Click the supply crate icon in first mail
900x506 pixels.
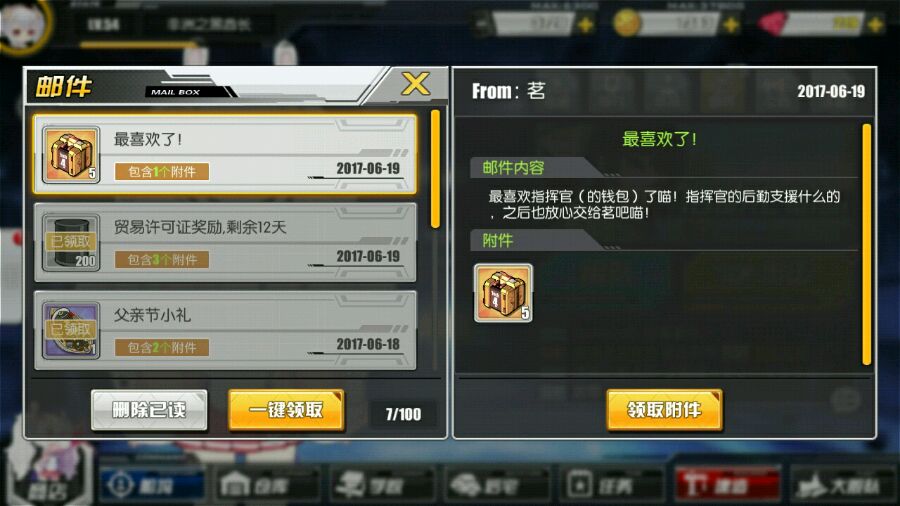71,155
